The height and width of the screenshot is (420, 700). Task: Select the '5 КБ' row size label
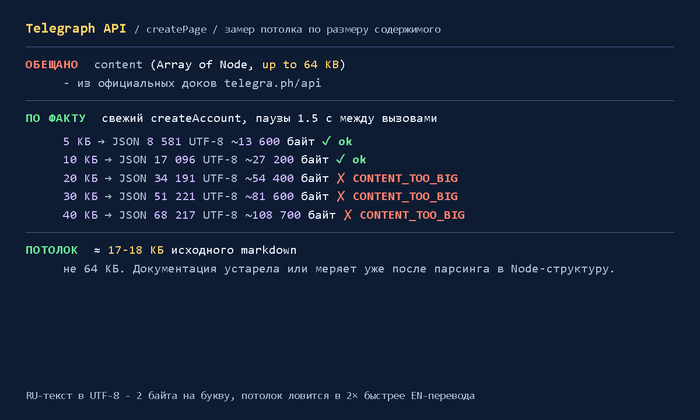point(77,141)
